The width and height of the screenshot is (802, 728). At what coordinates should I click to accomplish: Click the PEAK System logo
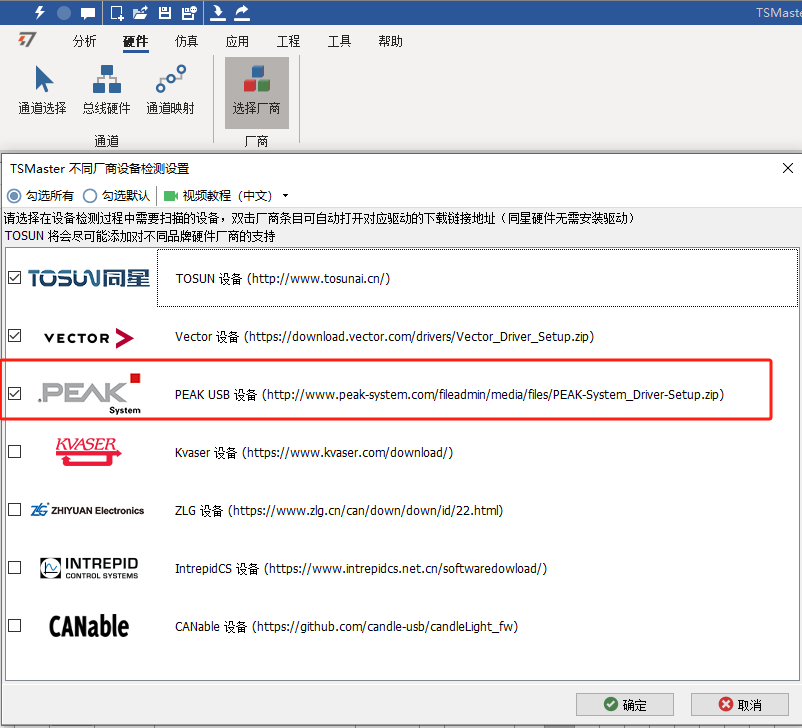(90, 394)
